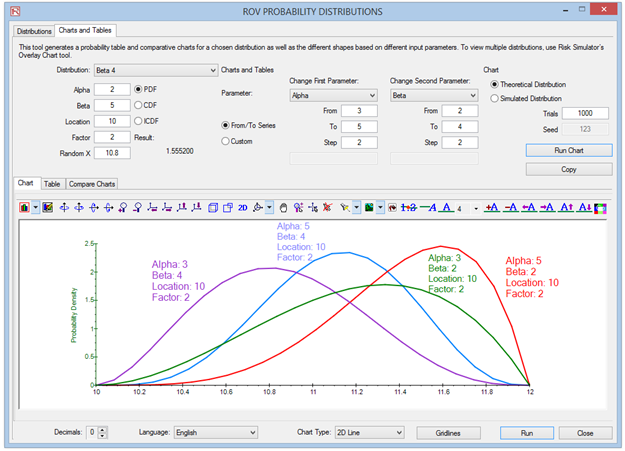
Task: Select the ICDF radio button
Action: point(138,121)
